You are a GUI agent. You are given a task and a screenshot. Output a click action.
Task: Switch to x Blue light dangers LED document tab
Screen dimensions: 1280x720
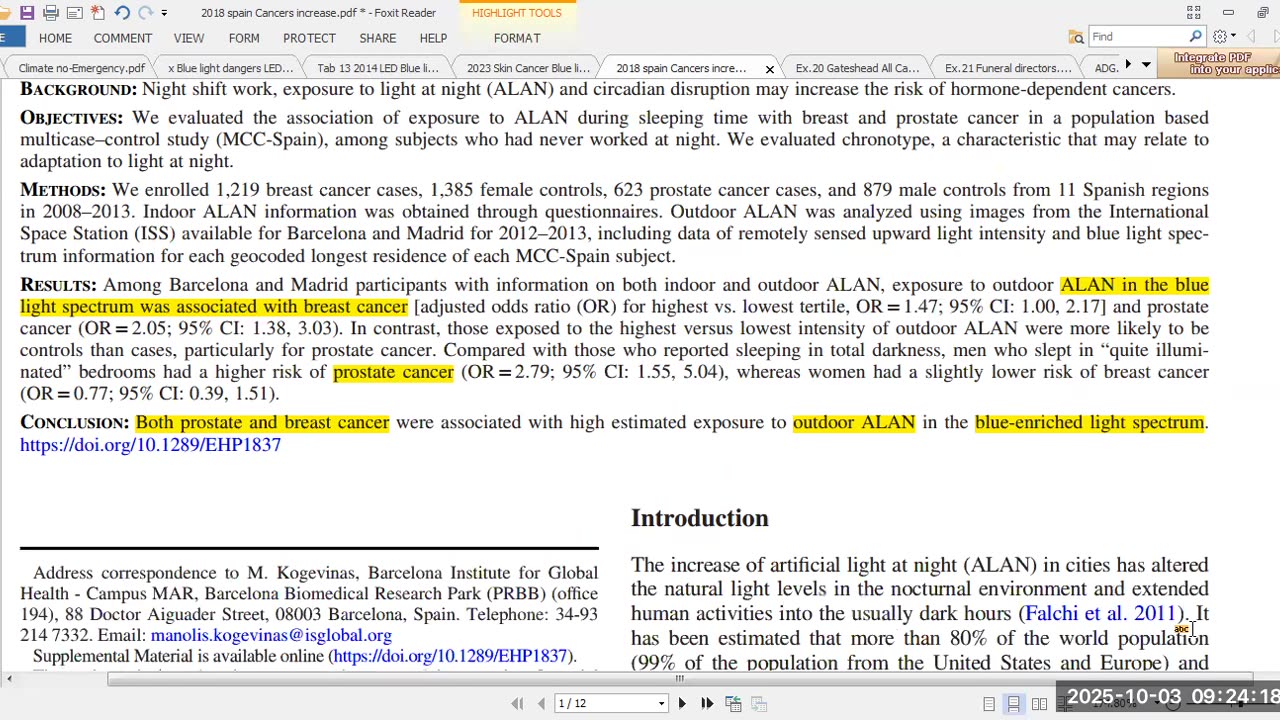[230, 68]
